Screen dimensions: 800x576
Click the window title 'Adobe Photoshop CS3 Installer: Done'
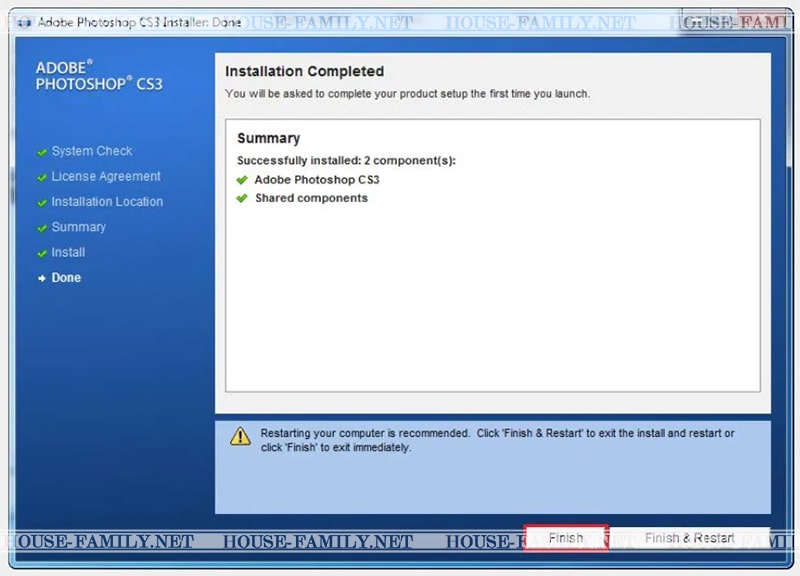[139, 22]
